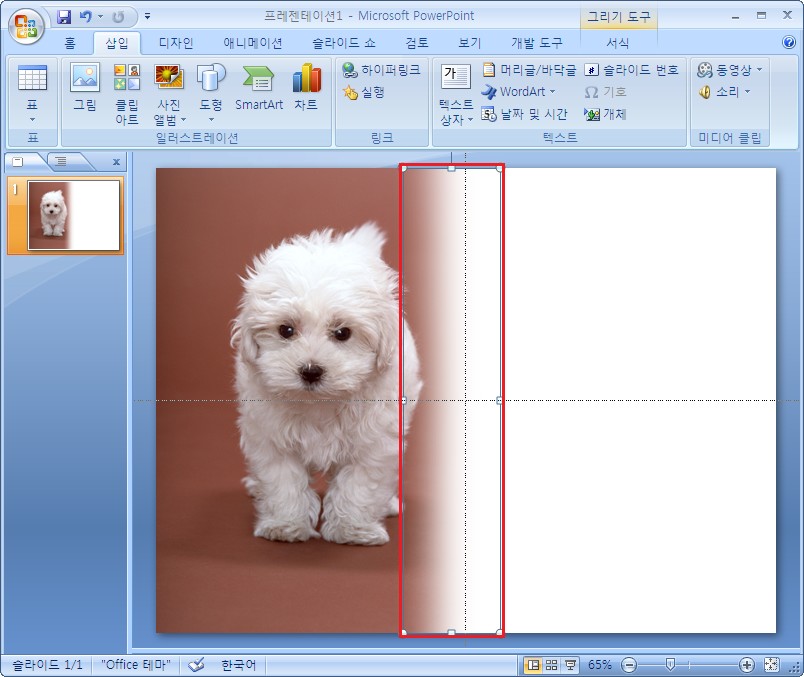Switch to Slide Sorter view in status bar
Viewport: 804px width, 677px height.
click(551, 665)
